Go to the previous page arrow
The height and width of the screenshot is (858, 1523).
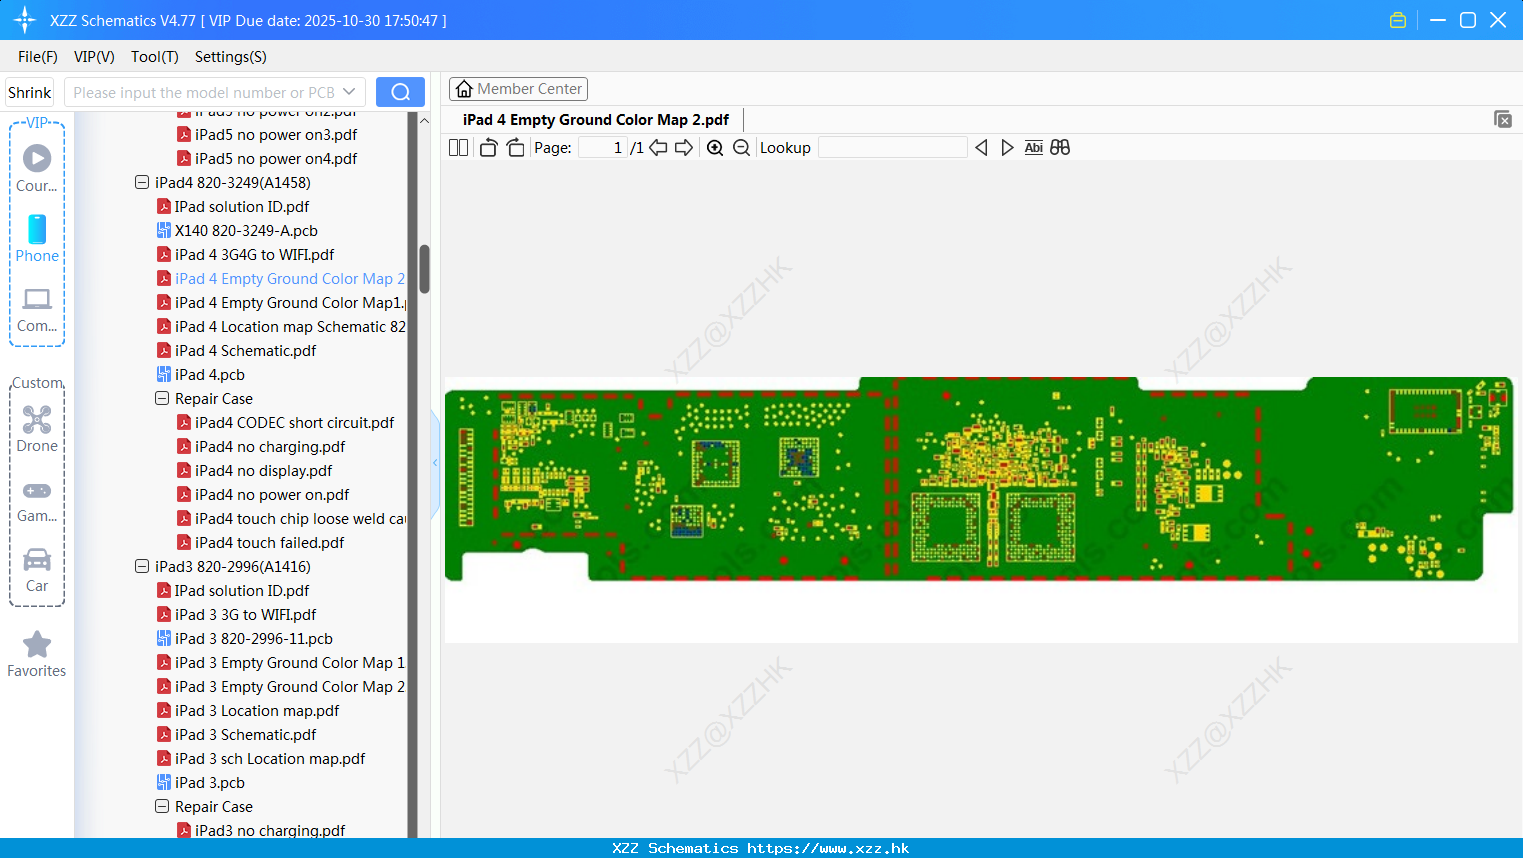(658, 148)
